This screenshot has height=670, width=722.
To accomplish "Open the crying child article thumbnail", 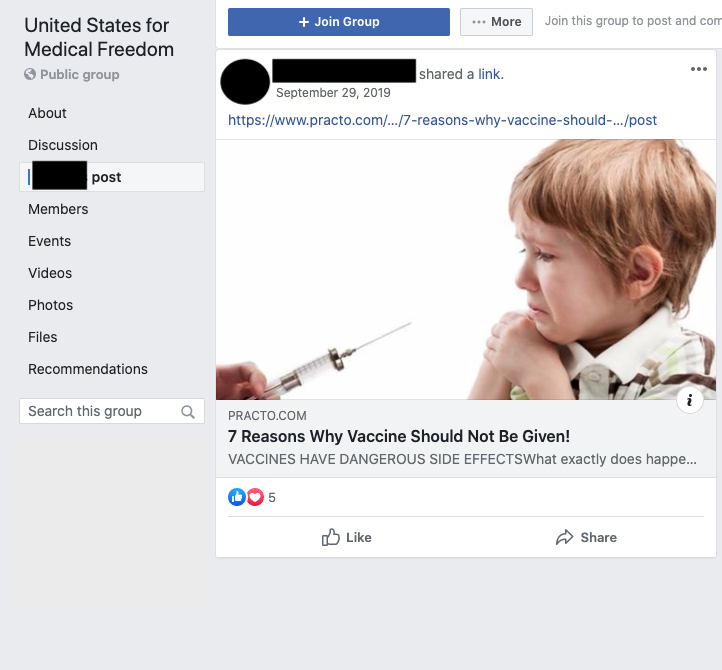I will pyautogui.click(x=466, y=269).
